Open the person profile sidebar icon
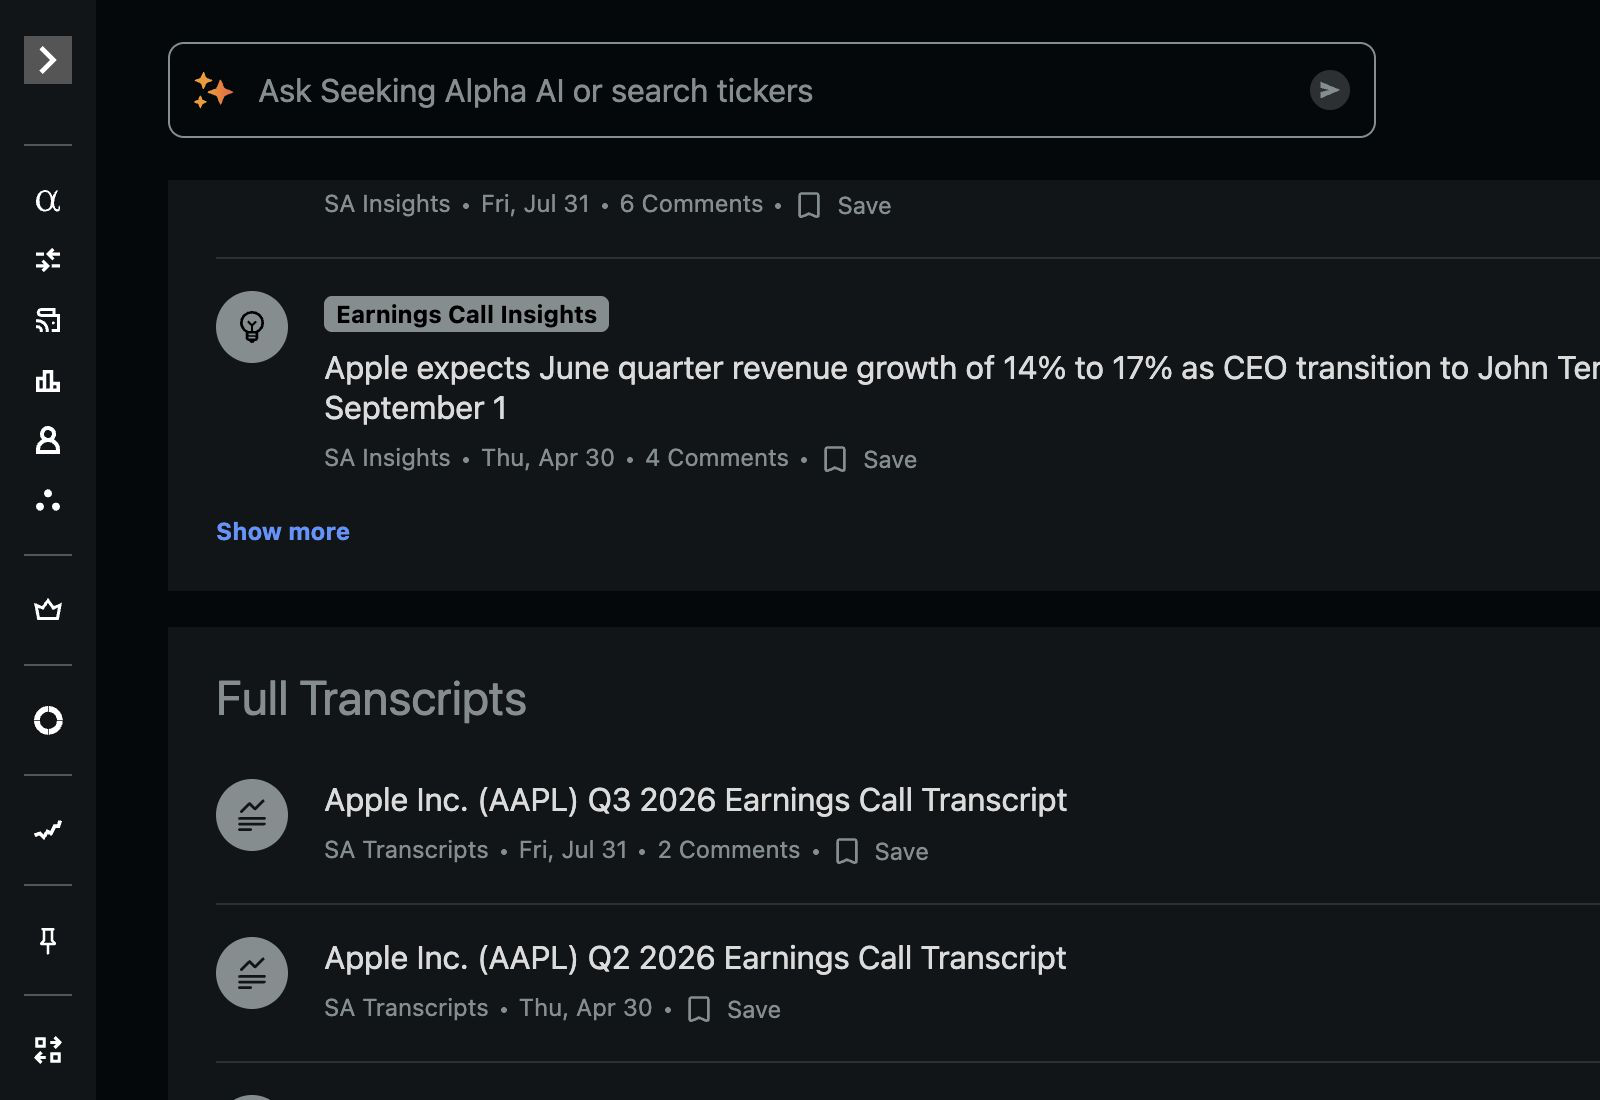This screenshot has height=1100, width=1600. pyautogui.click(x=48, y=441)
